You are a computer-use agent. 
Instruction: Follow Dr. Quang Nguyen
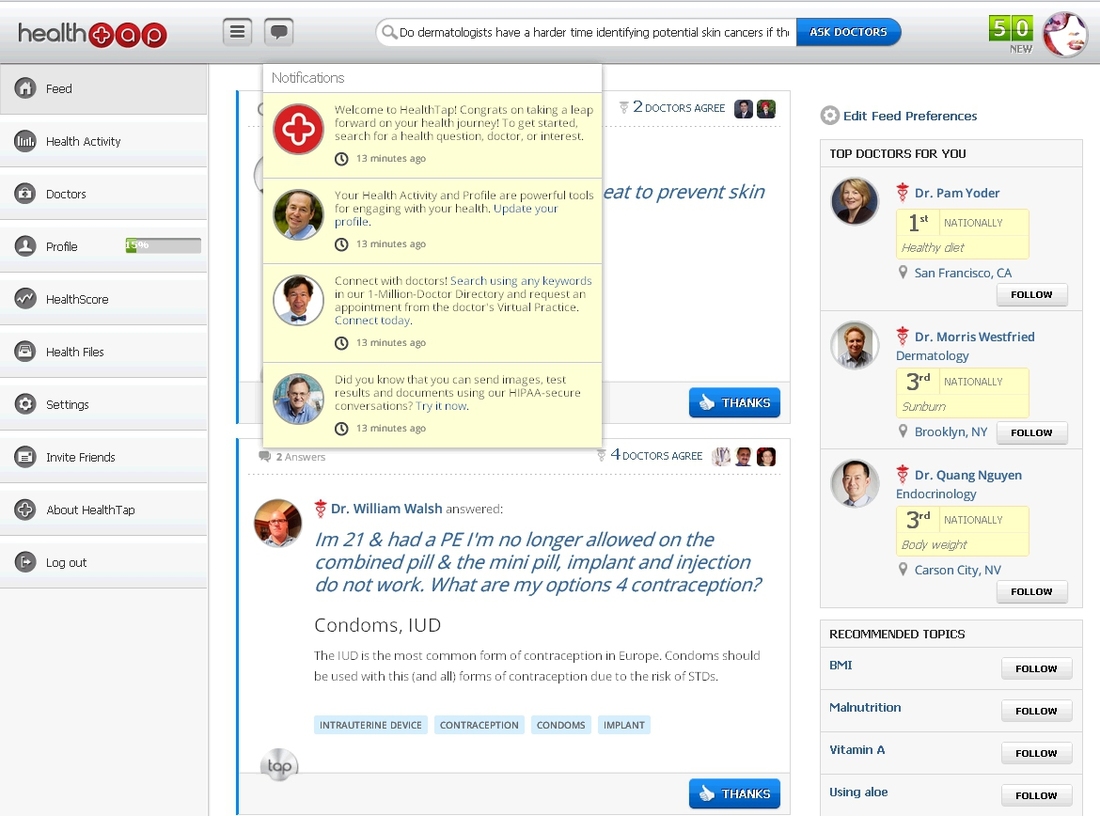click(1031, 592)
